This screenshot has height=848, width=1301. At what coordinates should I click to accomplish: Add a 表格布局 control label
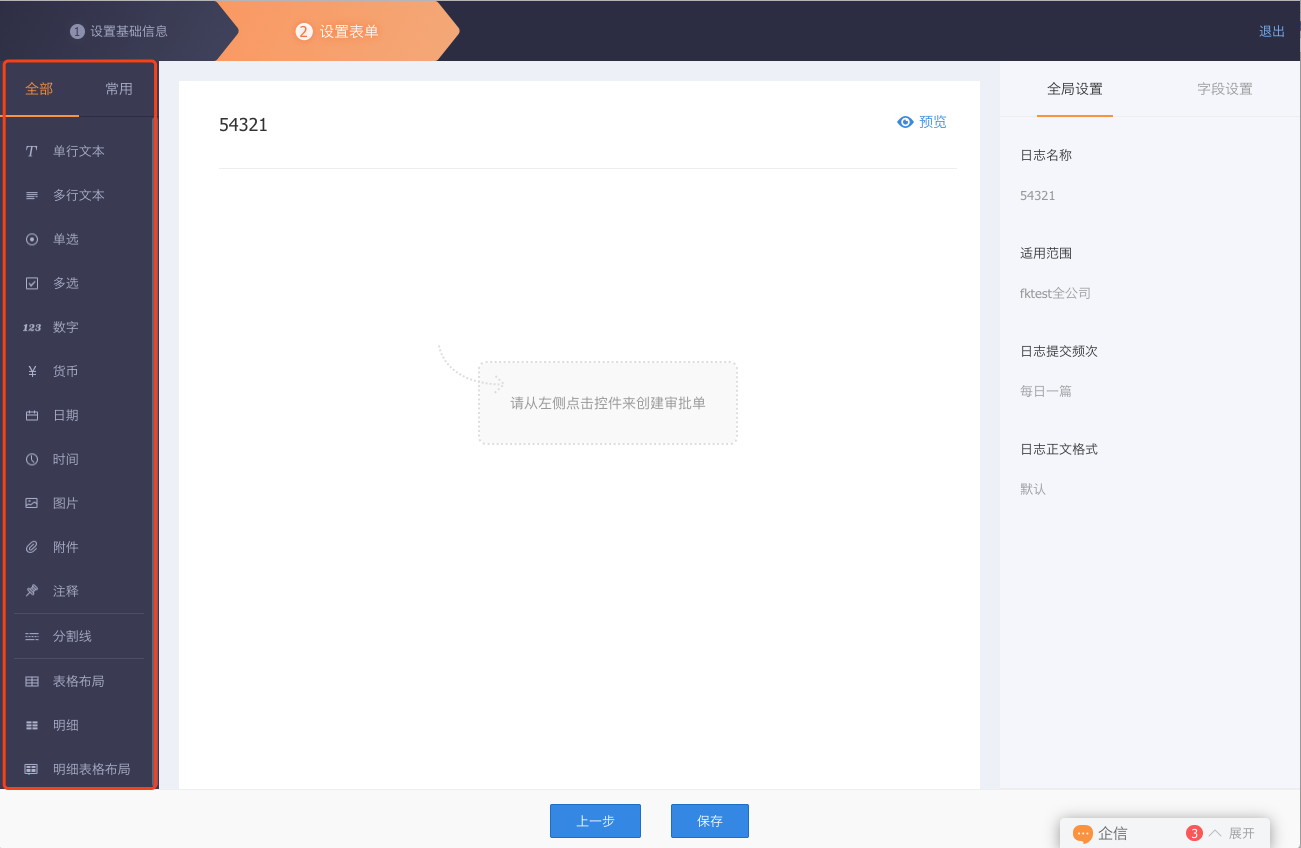(x=79, y=682)
